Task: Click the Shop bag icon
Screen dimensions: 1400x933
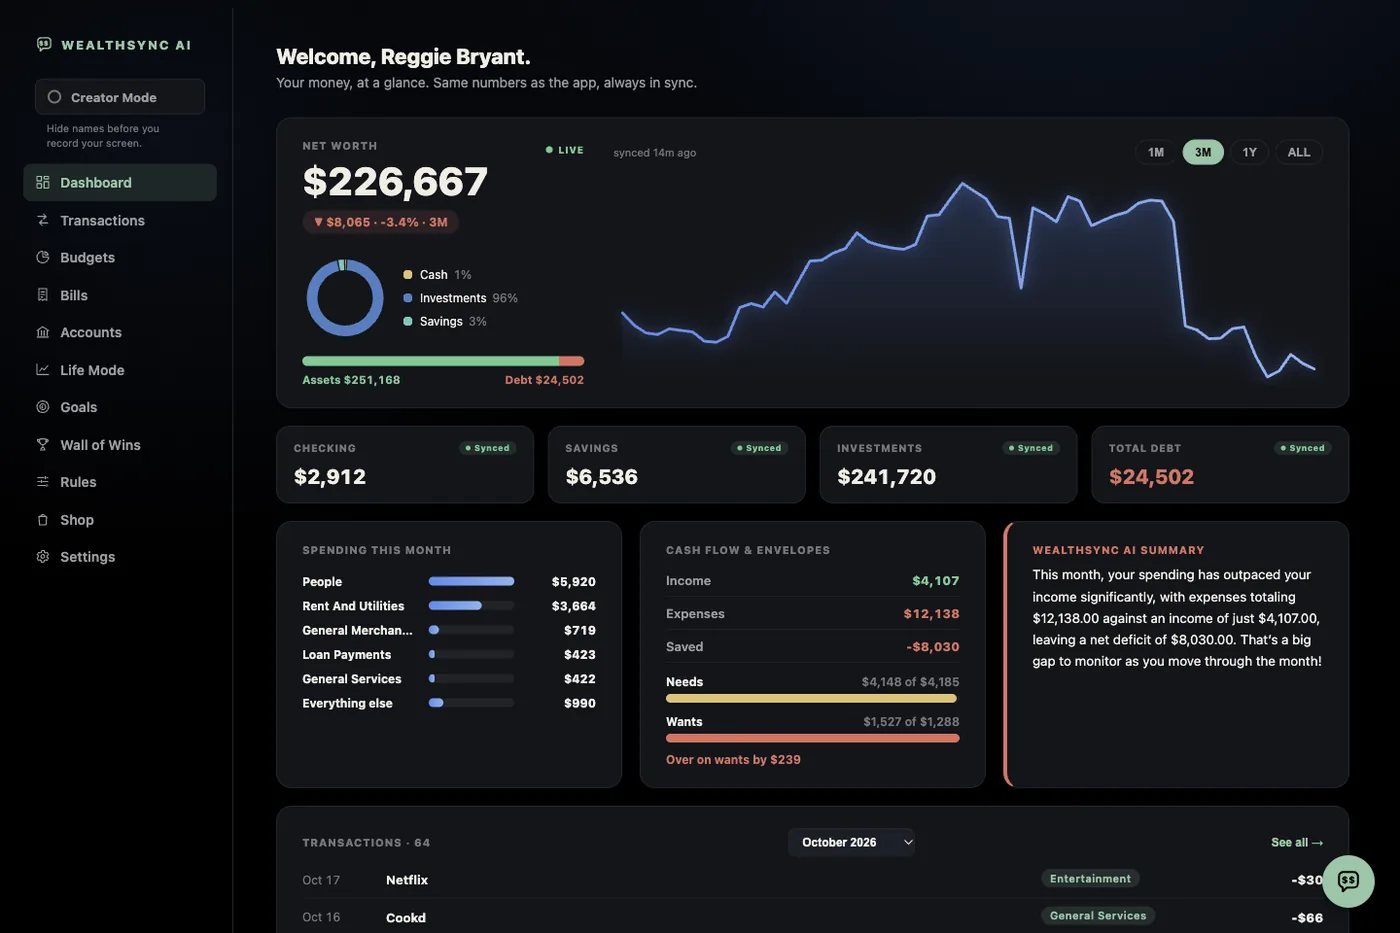Action: (42, 519)
